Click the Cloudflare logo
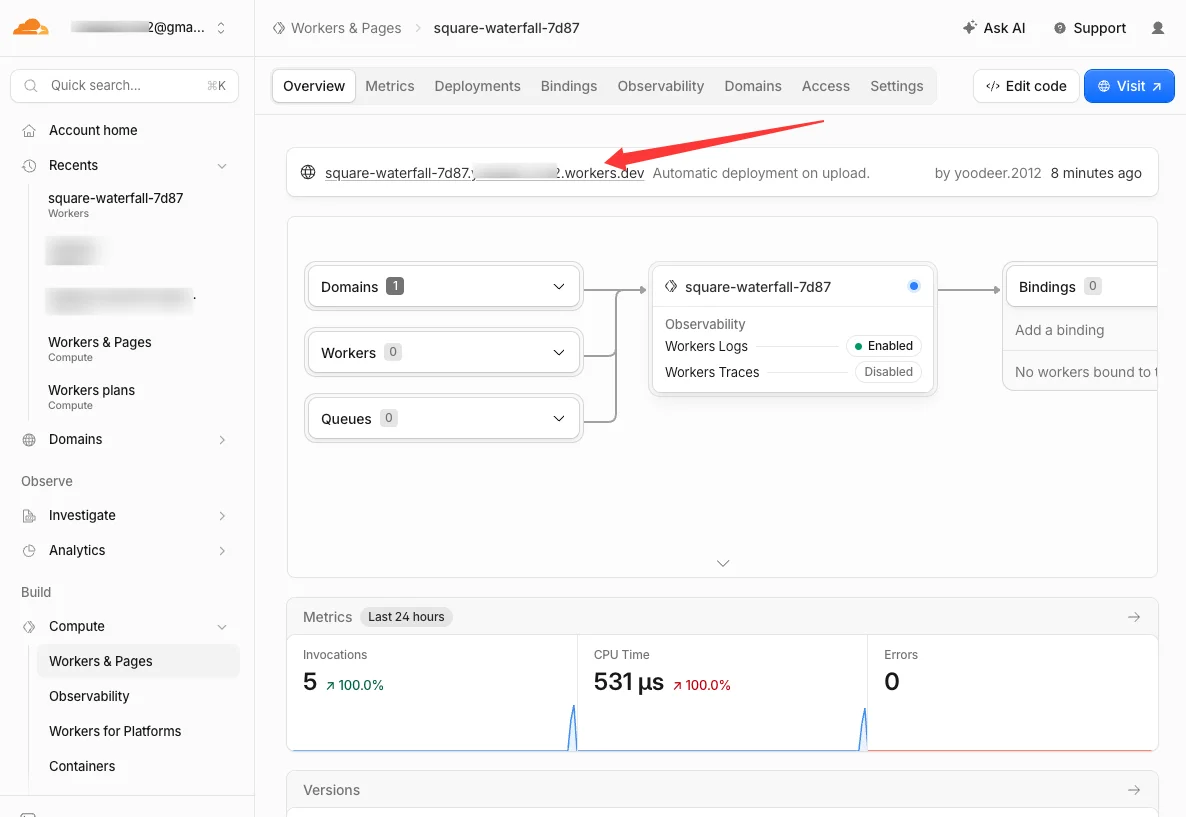Screen dimensions: 1186x817 click(31, 27)
